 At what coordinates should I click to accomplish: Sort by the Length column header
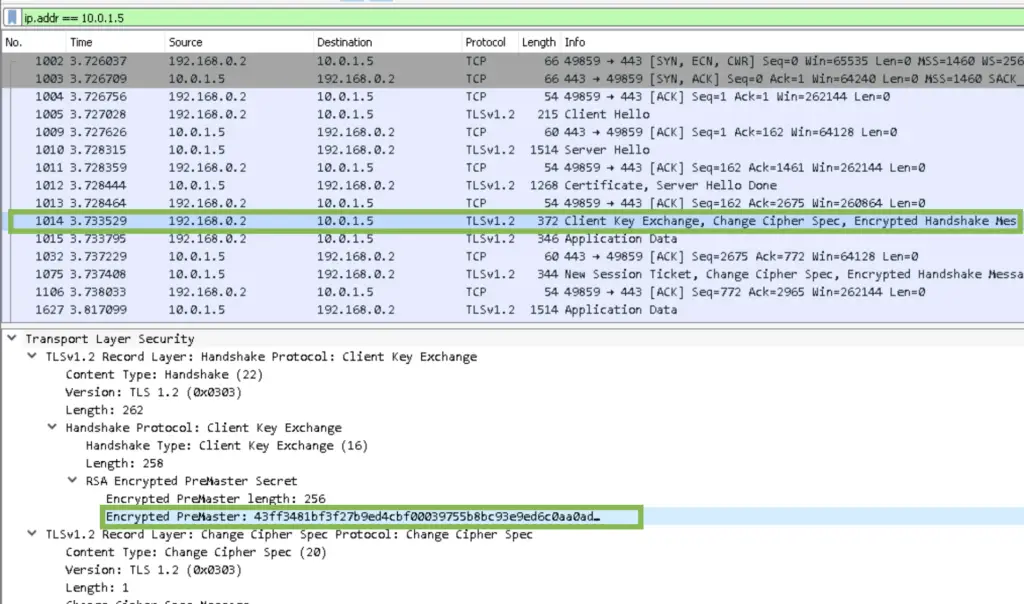click(539, 42)
